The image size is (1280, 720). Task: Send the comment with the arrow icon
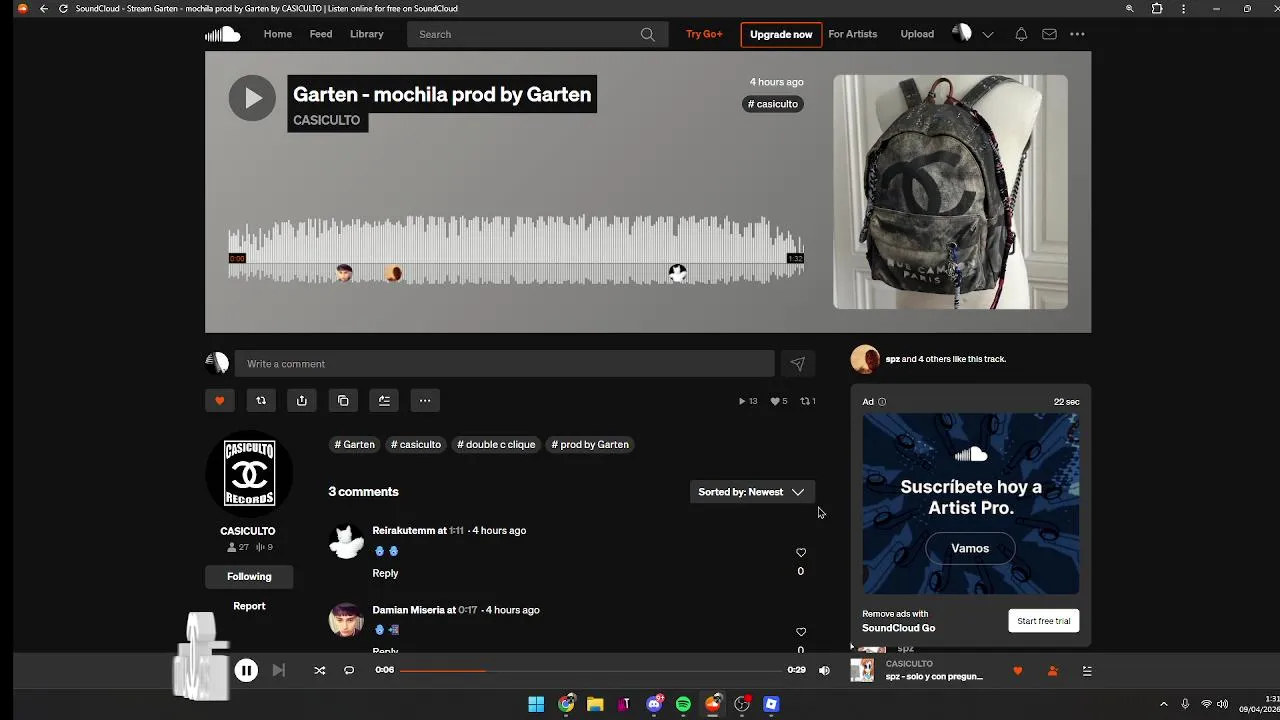798,364
